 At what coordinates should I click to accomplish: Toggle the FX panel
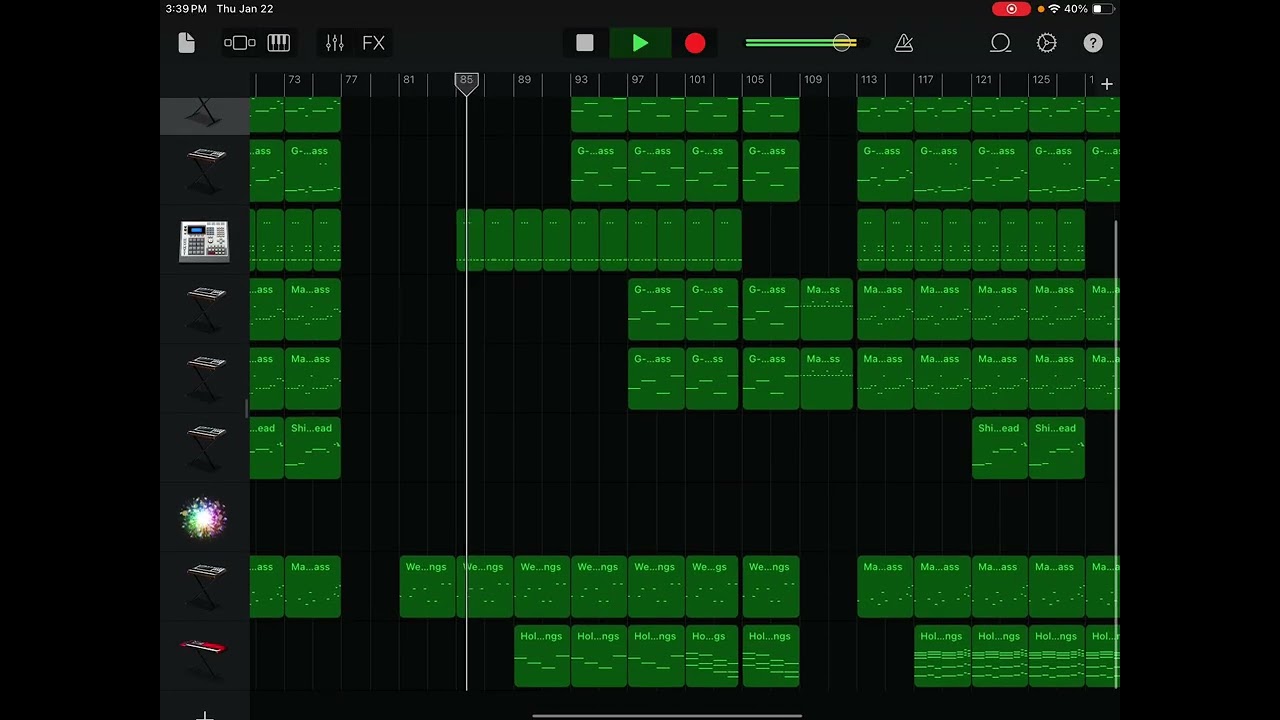pos(373,43)
